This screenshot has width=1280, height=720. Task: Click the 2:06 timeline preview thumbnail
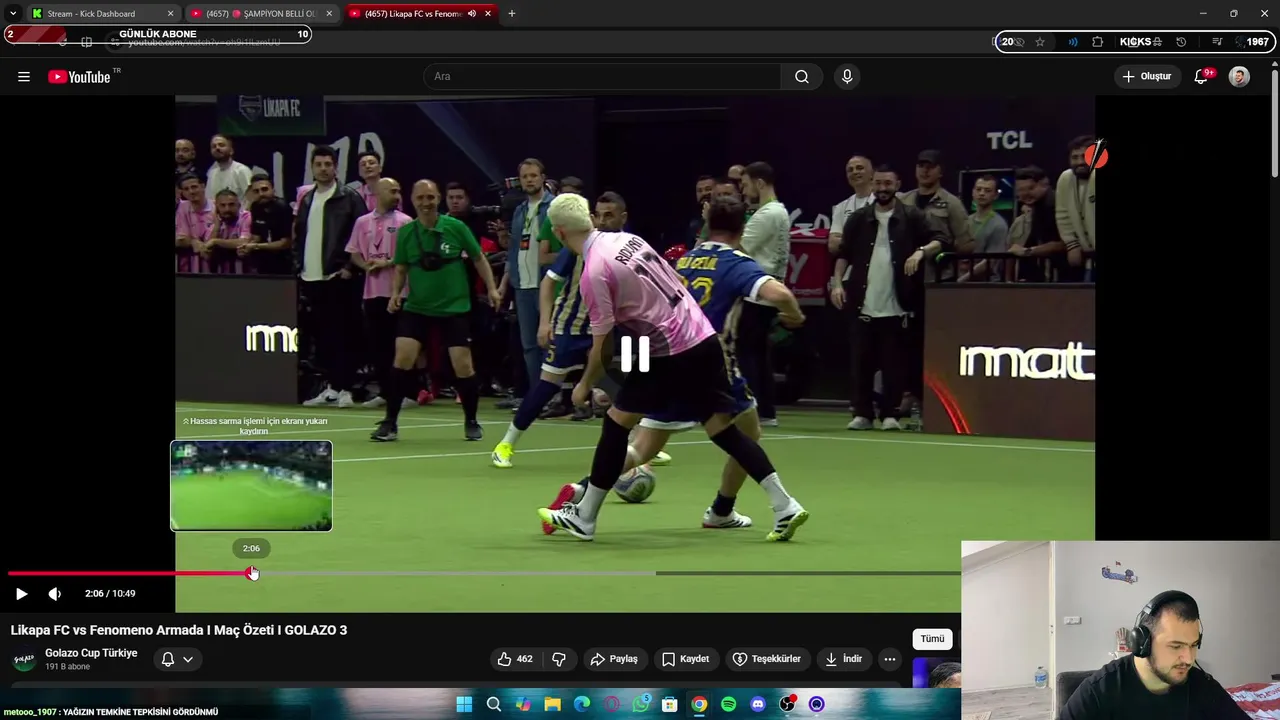point(251,486)
